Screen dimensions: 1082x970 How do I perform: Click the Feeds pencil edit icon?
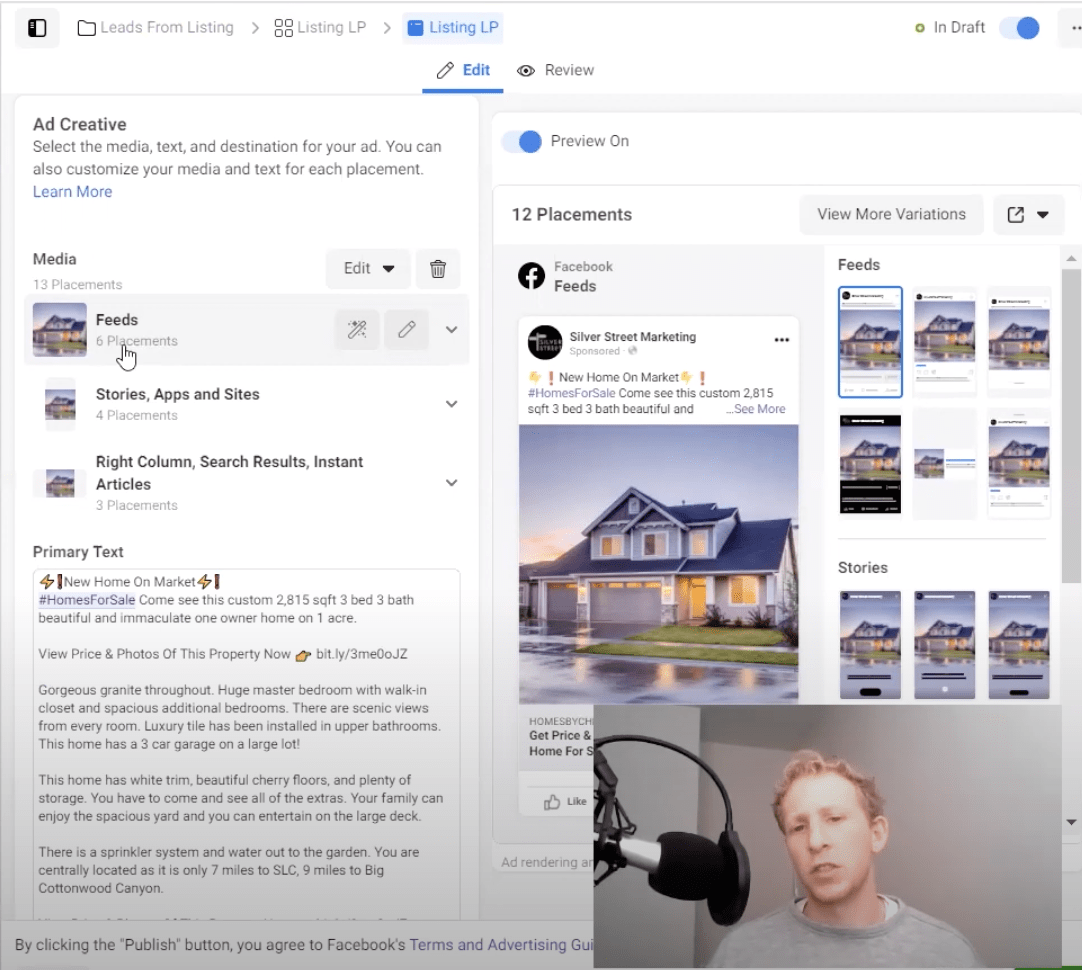pyautogui.click(x=406, y=330)
